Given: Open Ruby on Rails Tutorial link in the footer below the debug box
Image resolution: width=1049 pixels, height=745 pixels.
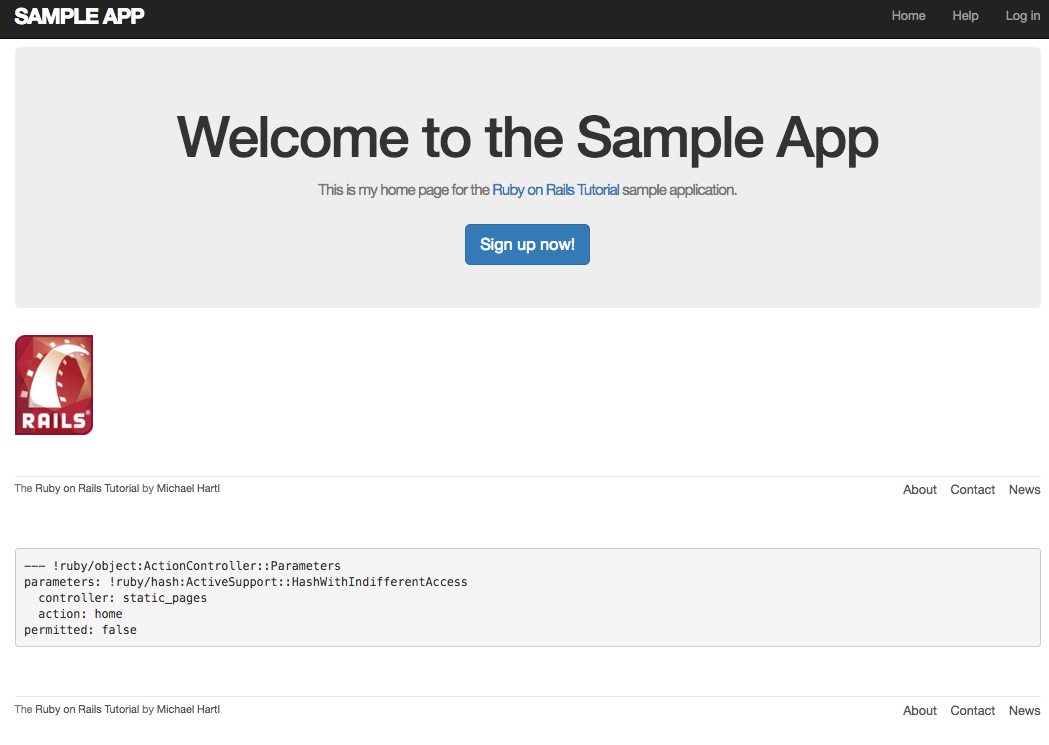Looking at the screenshot, I should (87, 710).
